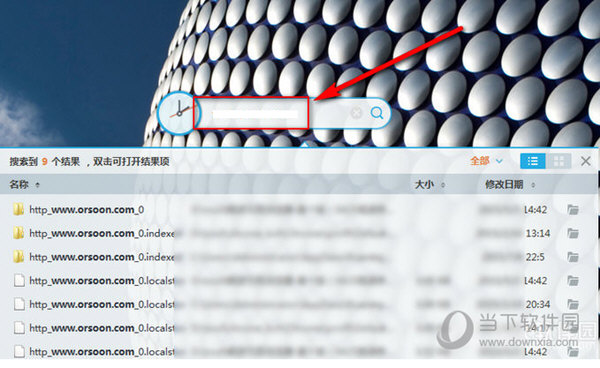Sort results by the 大小 column
Screen dimensions: 600x368
pyautogui.click(x=430, y=185)
